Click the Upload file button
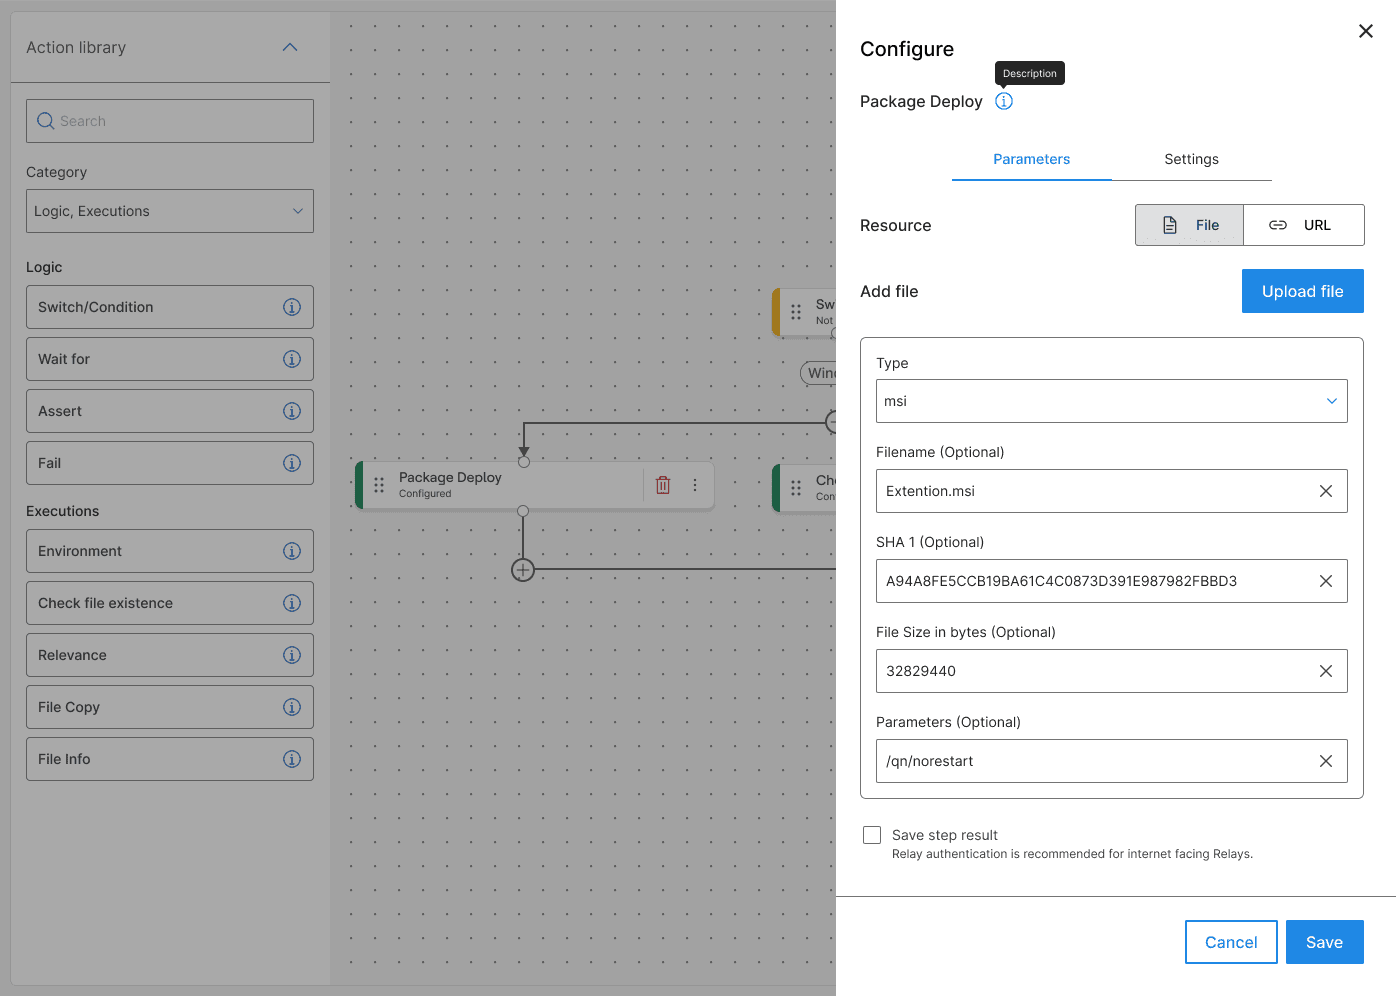 click(x=1303, y=291)
